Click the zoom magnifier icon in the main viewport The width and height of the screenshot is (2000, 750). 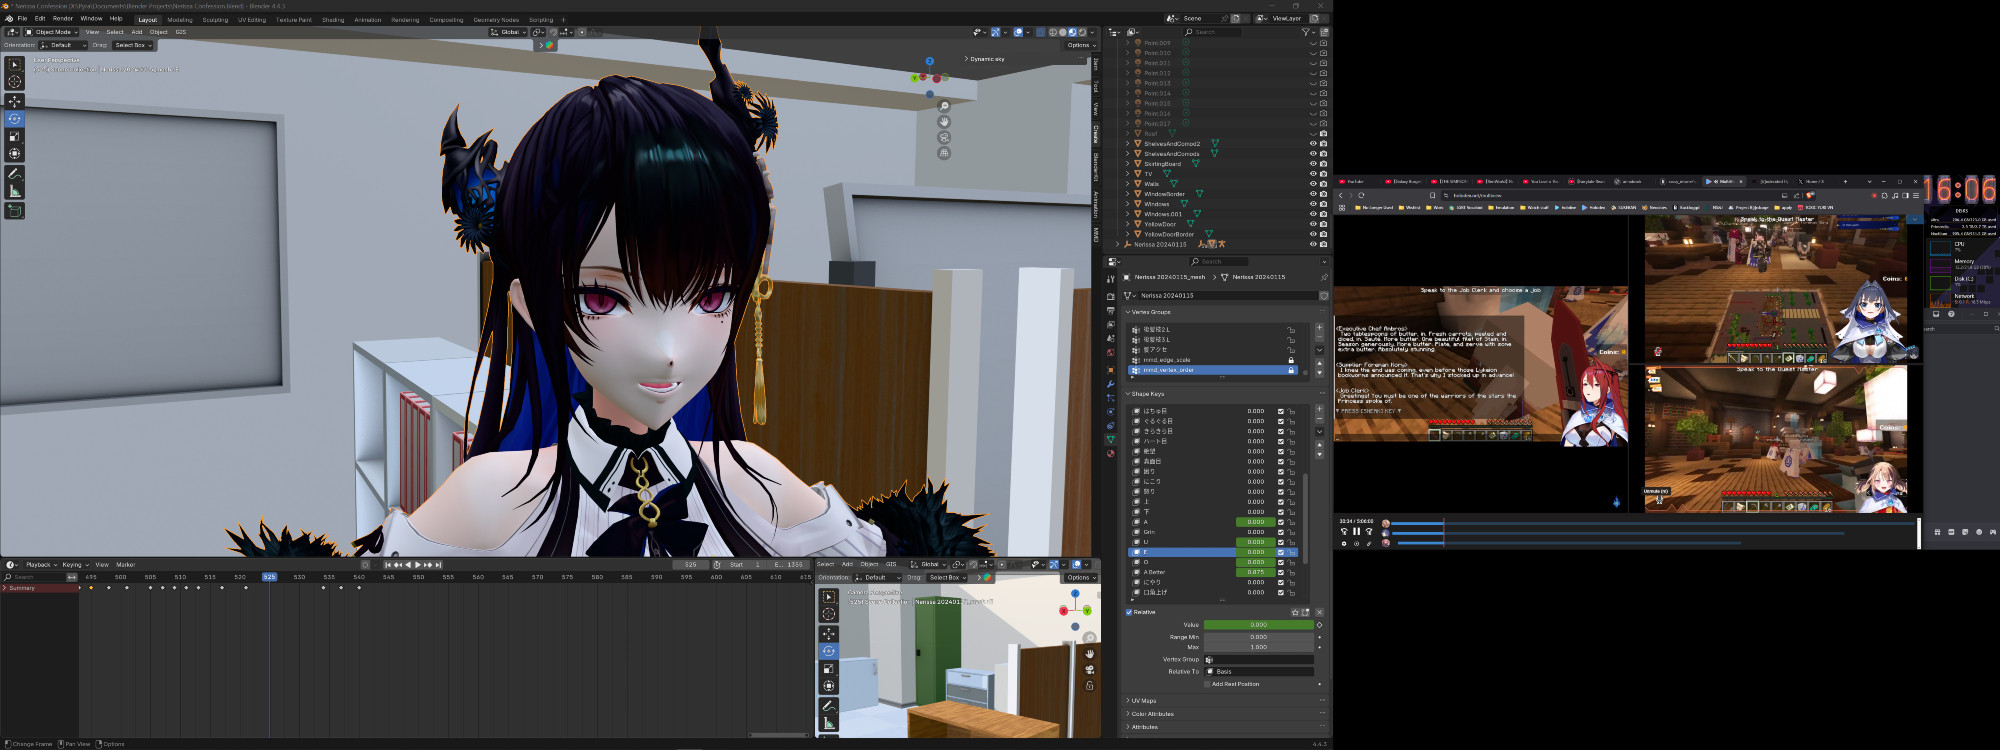[944, 106]
